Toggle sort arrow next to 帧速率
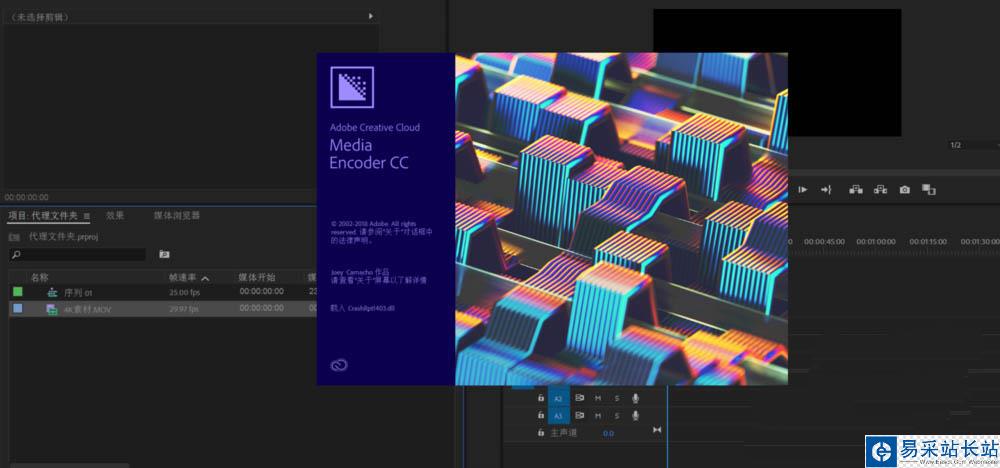 point(205,279)
